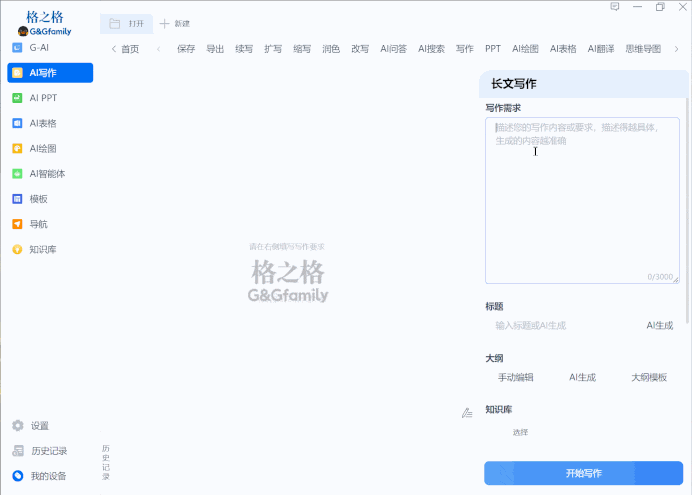Go to AI智能体 in sidebar

click(46, 173)
